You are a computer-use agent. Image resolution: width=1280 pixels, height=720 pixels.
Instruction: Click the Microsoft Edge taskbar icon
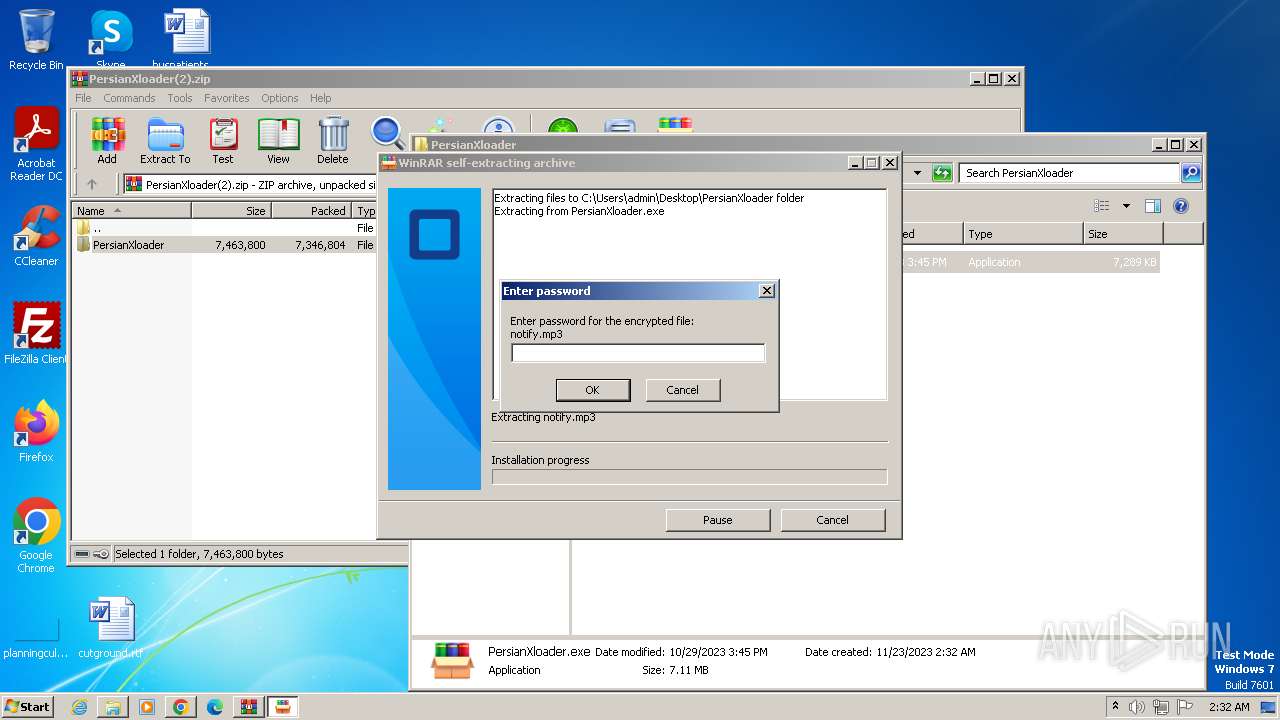(215, 707)
